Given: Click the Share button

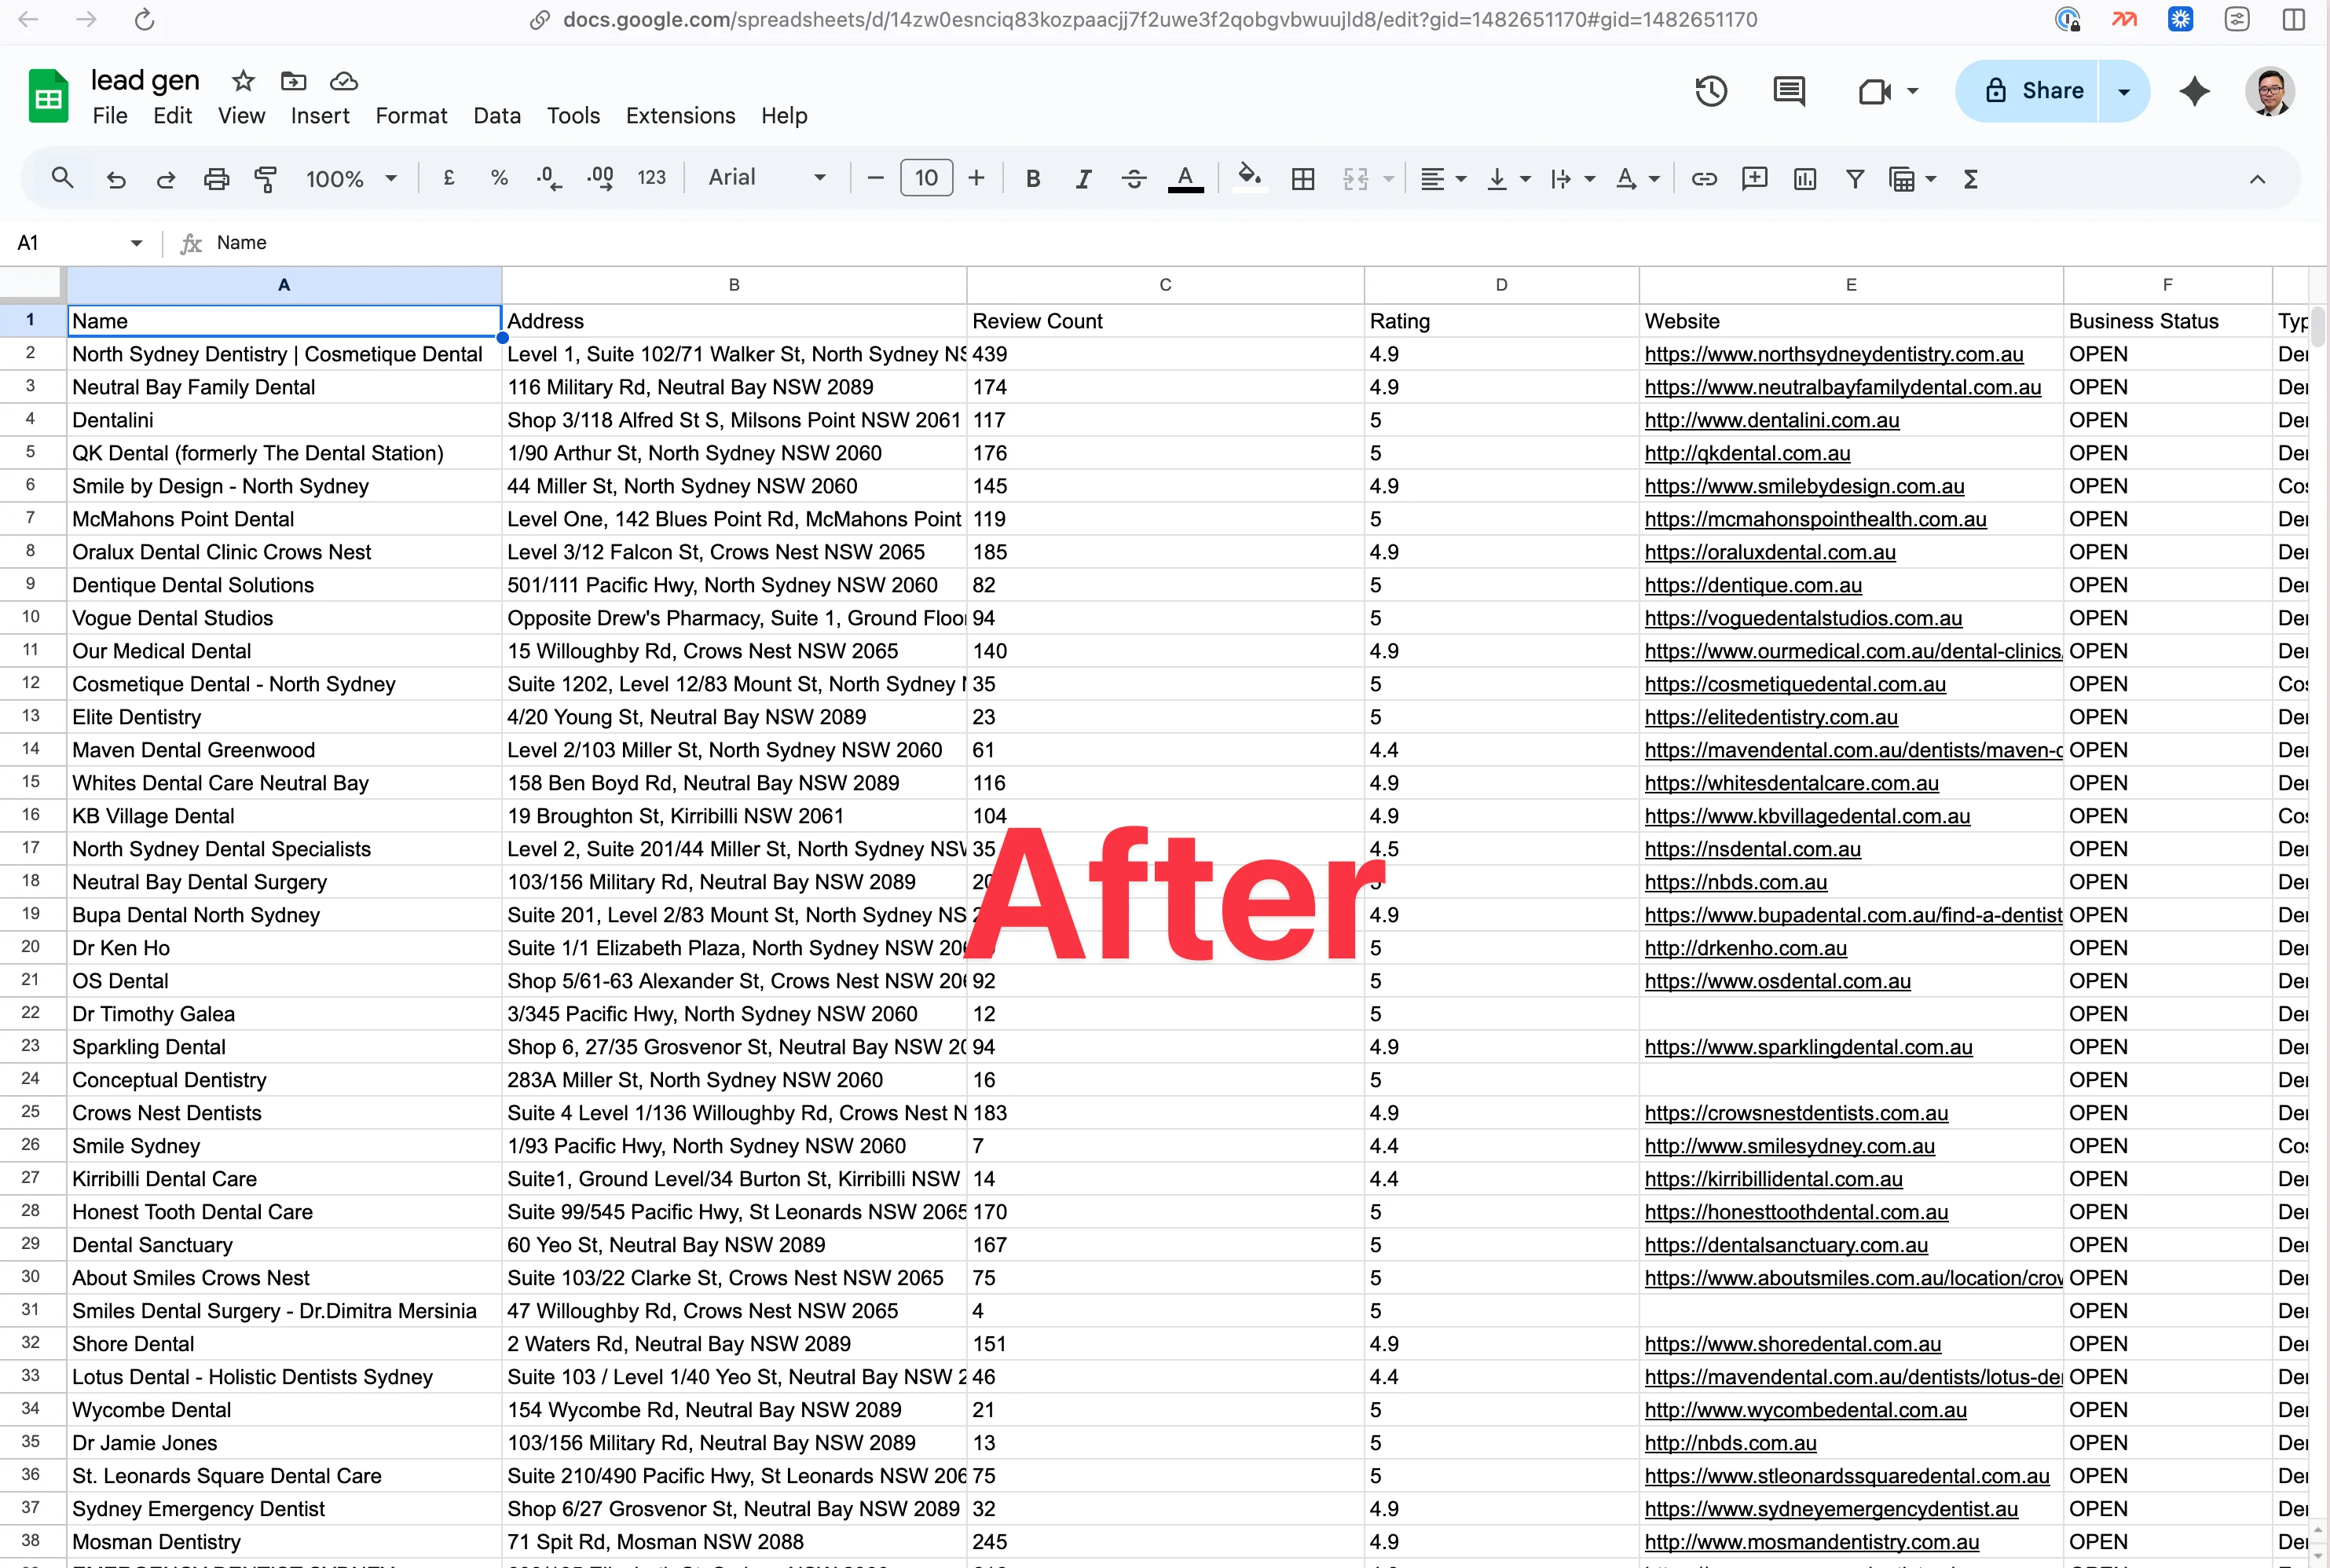Looking at the screenshot, I should click(x=2033, y=91).
